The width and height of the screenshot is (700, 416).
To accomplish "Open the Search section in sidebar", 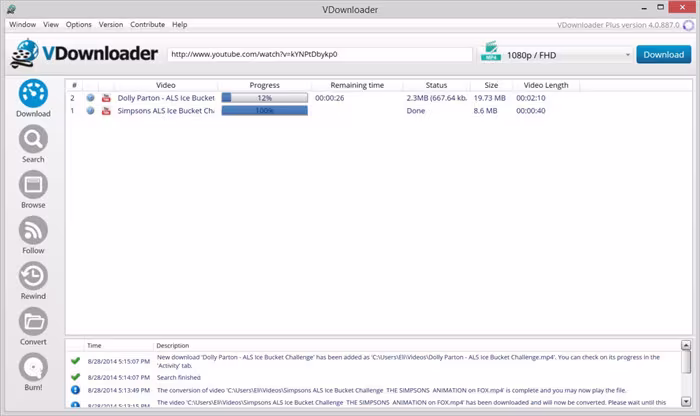I will [x=33, y=144].
